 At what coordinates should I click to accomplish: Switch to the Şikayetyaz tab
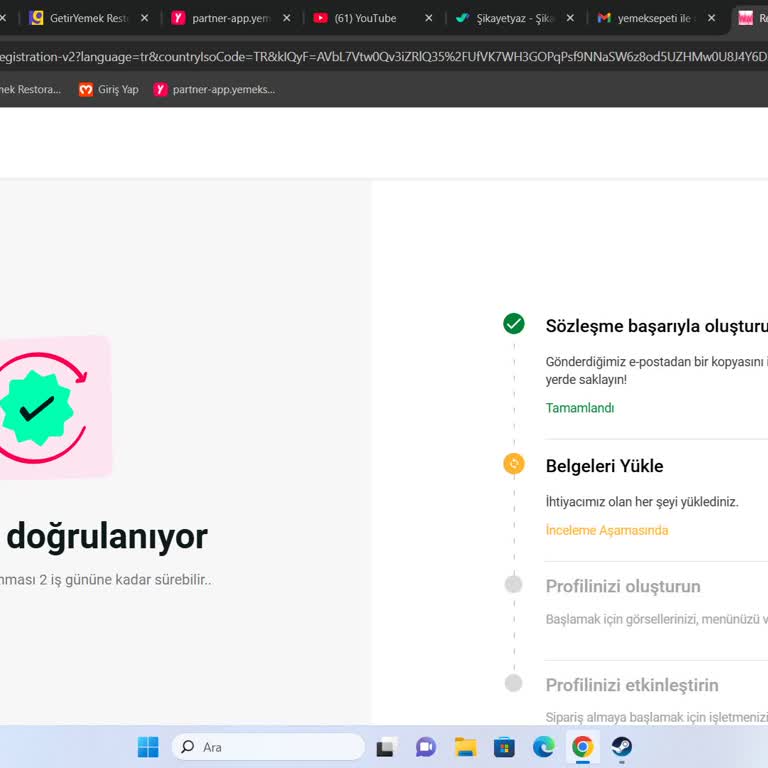pos(514,18)
